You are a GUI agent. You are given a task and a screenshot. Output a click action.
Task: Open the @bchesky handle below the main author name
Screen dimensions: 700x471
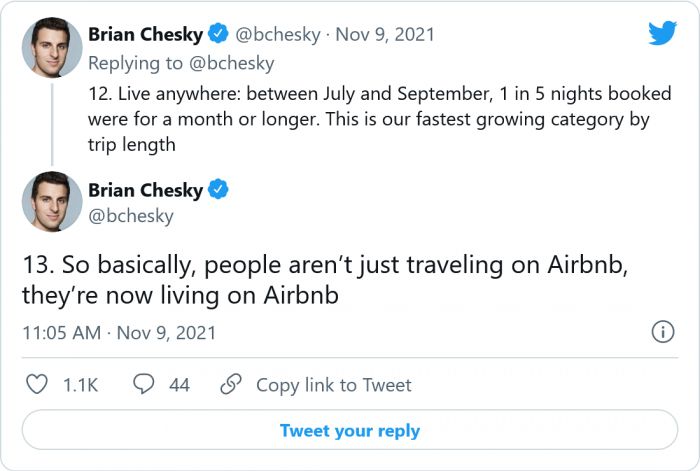click(131, 215)
